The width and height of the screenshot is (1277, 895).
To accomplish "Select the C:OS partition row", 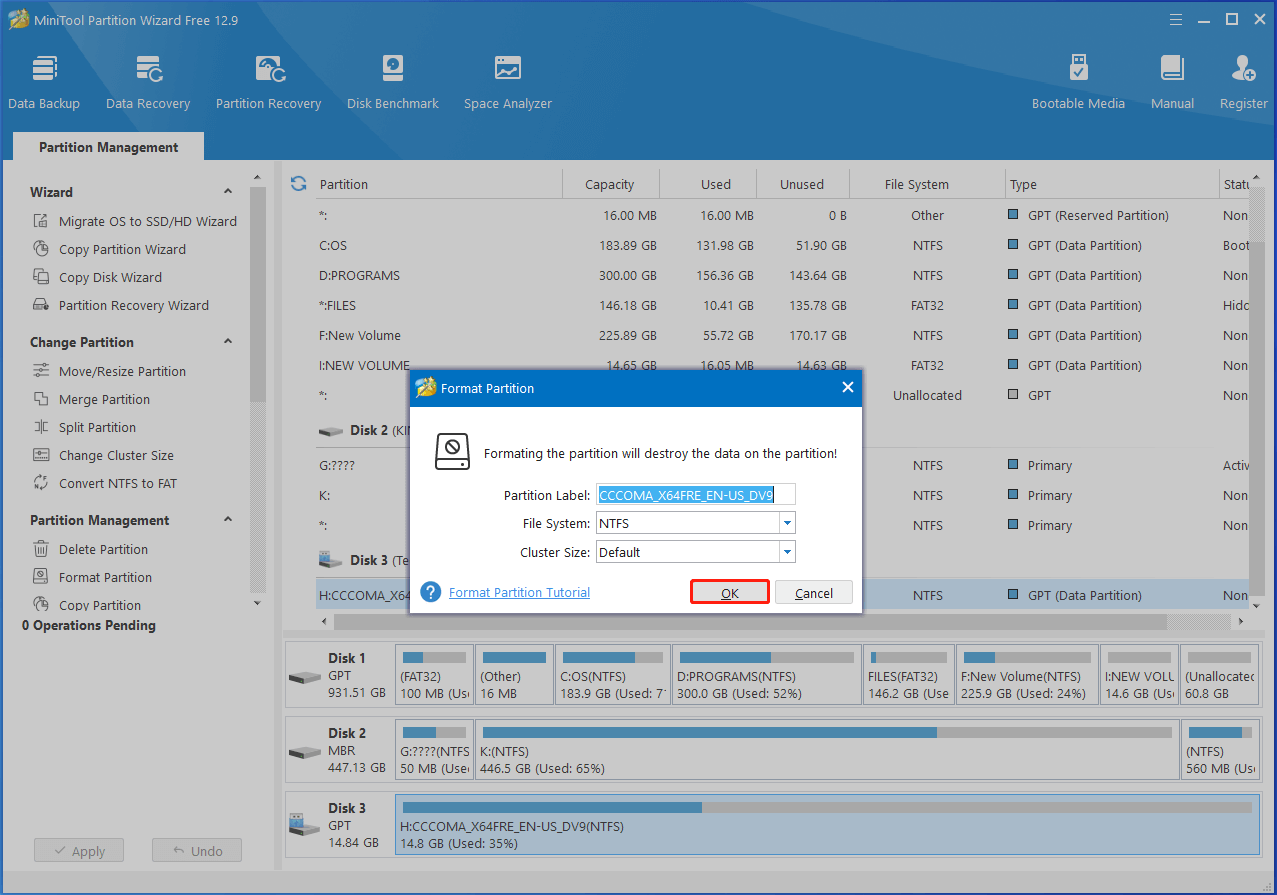I will (783, 245).
